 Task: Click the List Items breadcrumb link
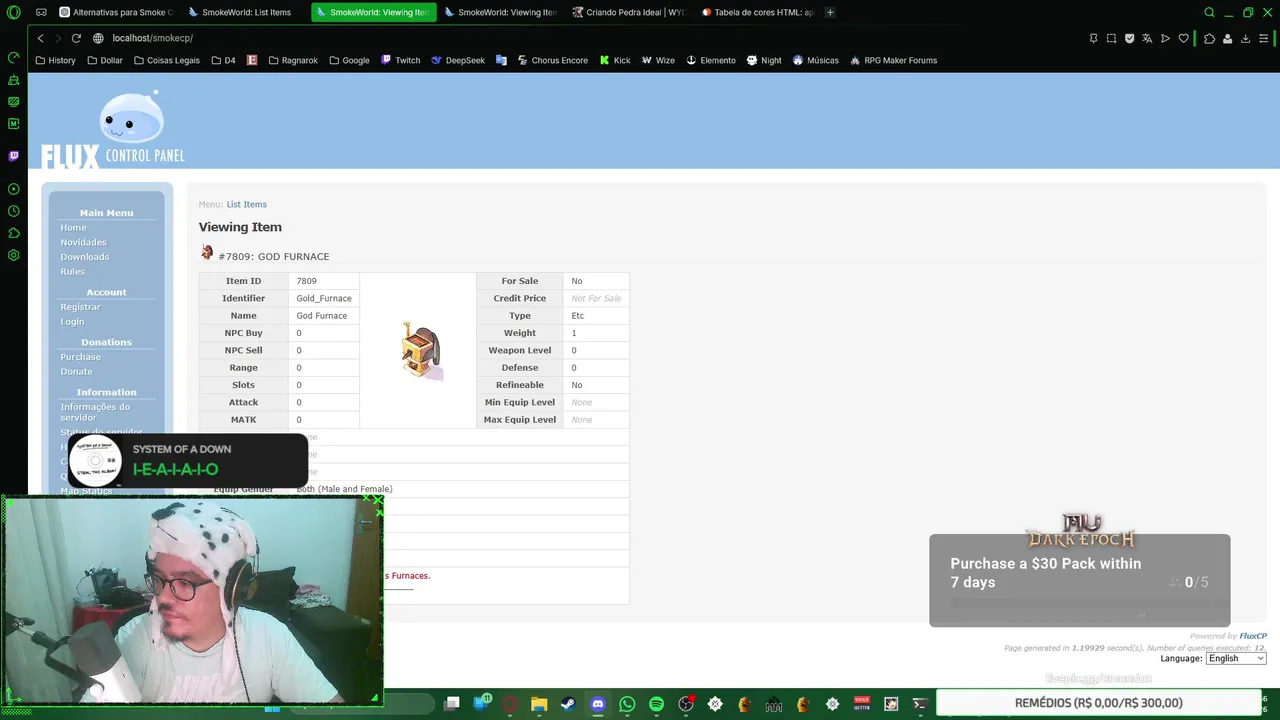click(x=246, y=204)
